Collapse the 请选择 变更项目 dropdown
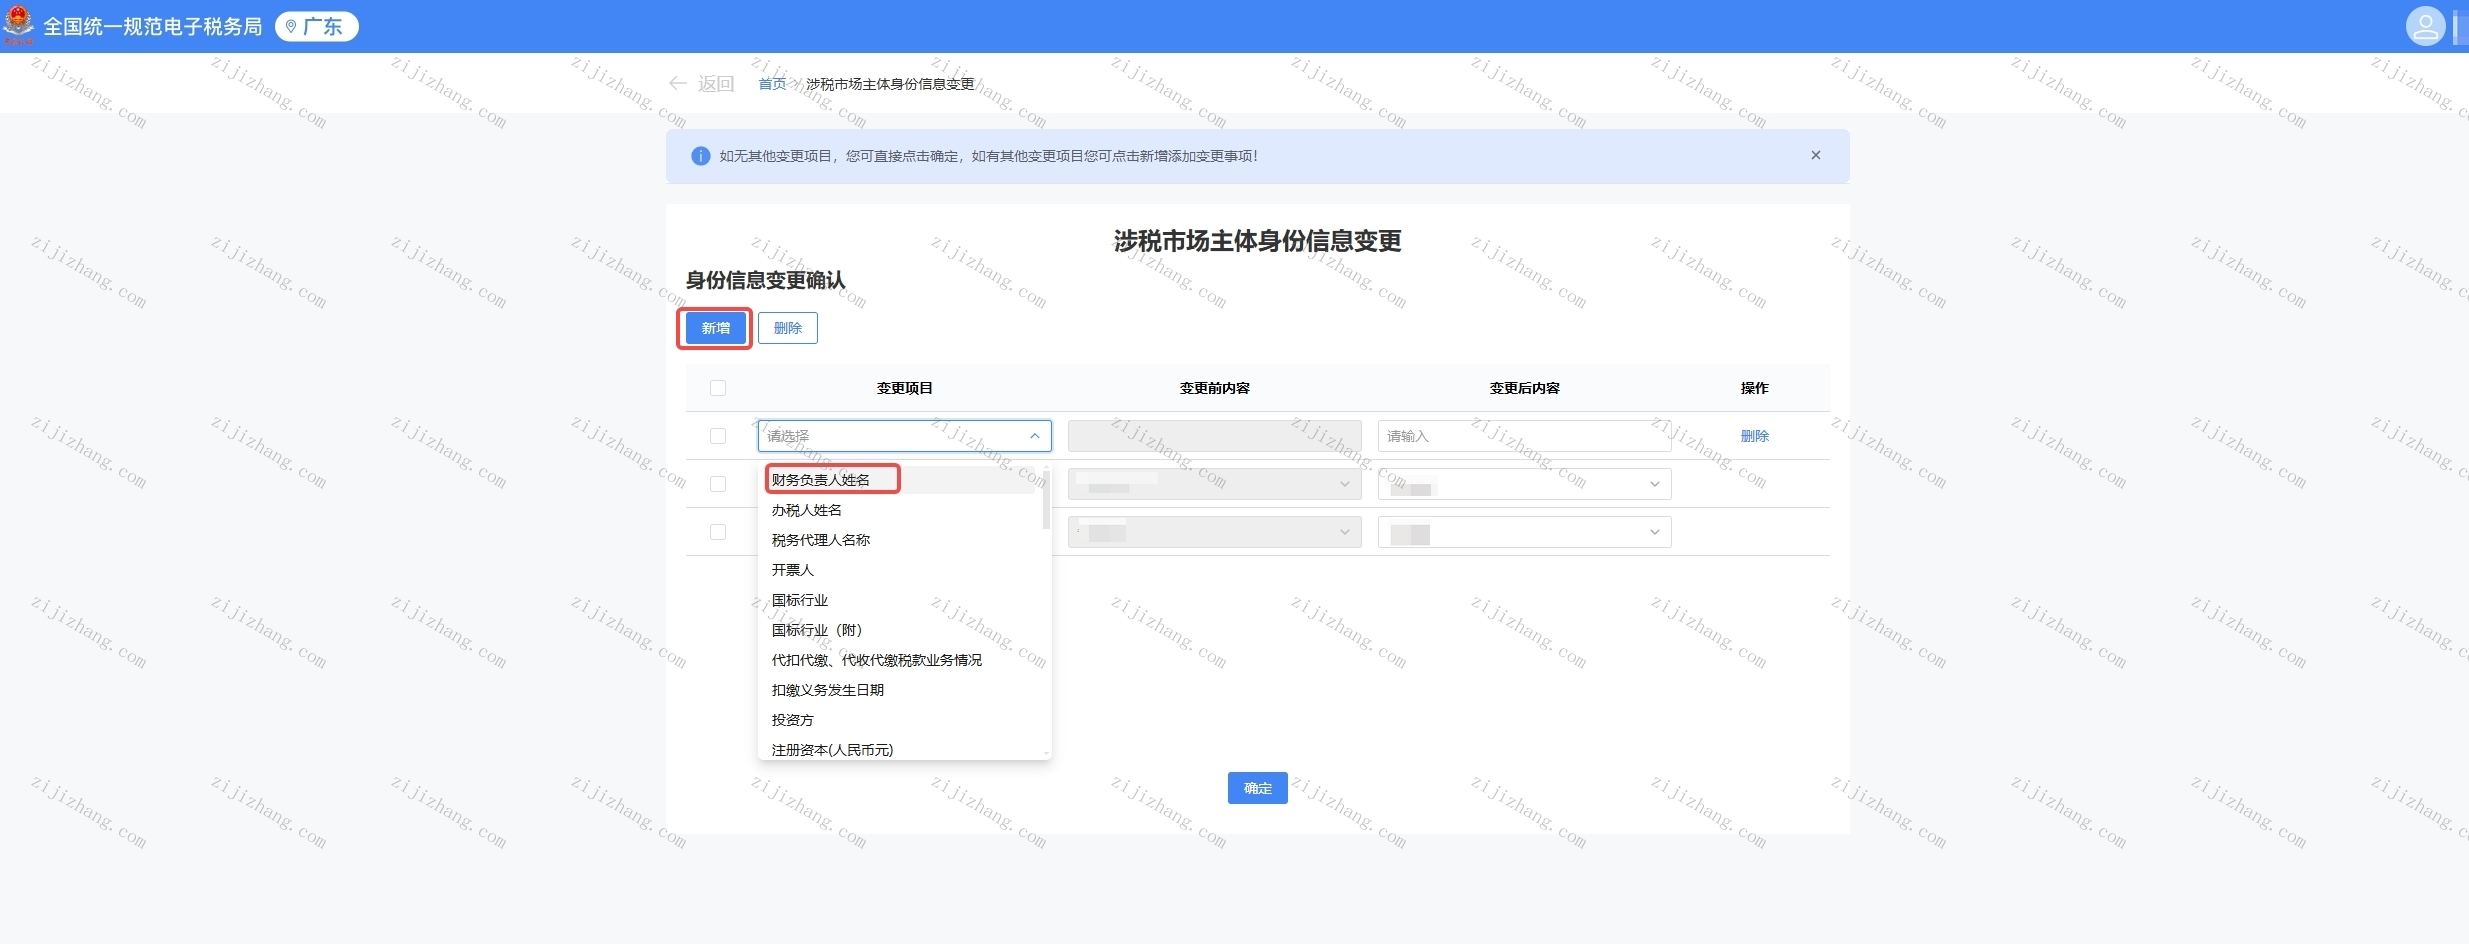The height and width of the screenshot is (951, 2469). click(x=904, y=436)
